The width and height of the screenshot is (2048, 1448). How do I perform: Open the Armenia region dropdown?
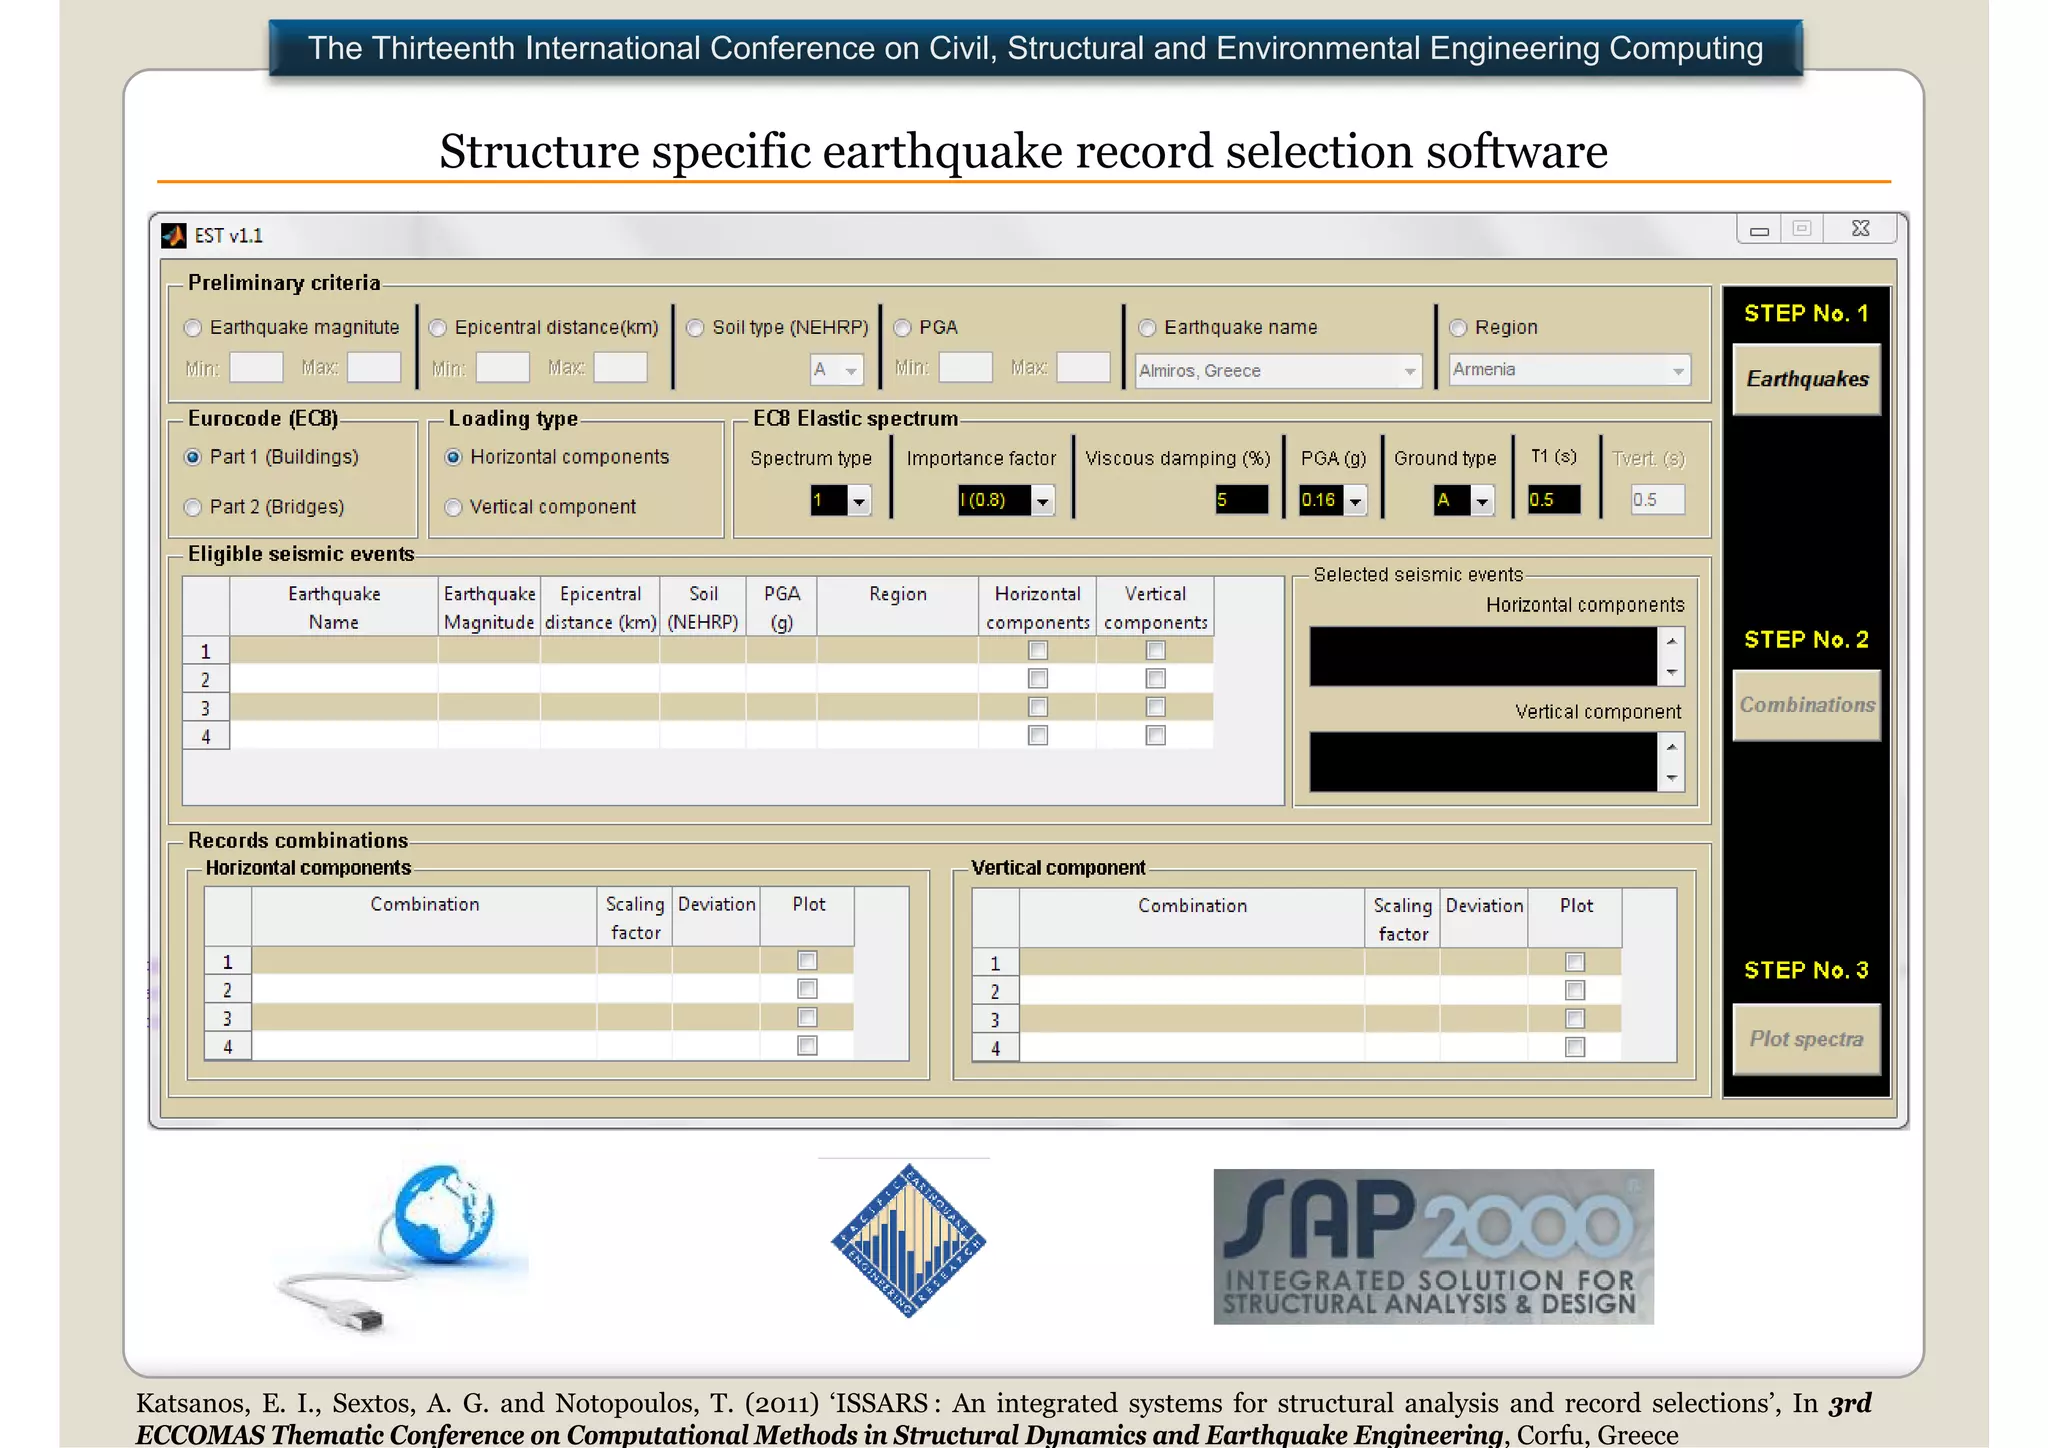[1570, 370]
